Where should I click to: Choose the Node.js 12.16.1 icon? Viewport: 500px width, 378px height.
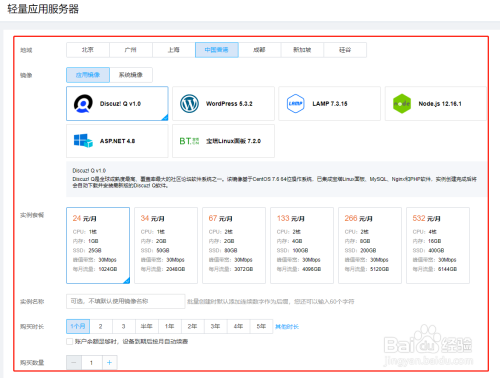pyautogui.click(x=402, y=104)
